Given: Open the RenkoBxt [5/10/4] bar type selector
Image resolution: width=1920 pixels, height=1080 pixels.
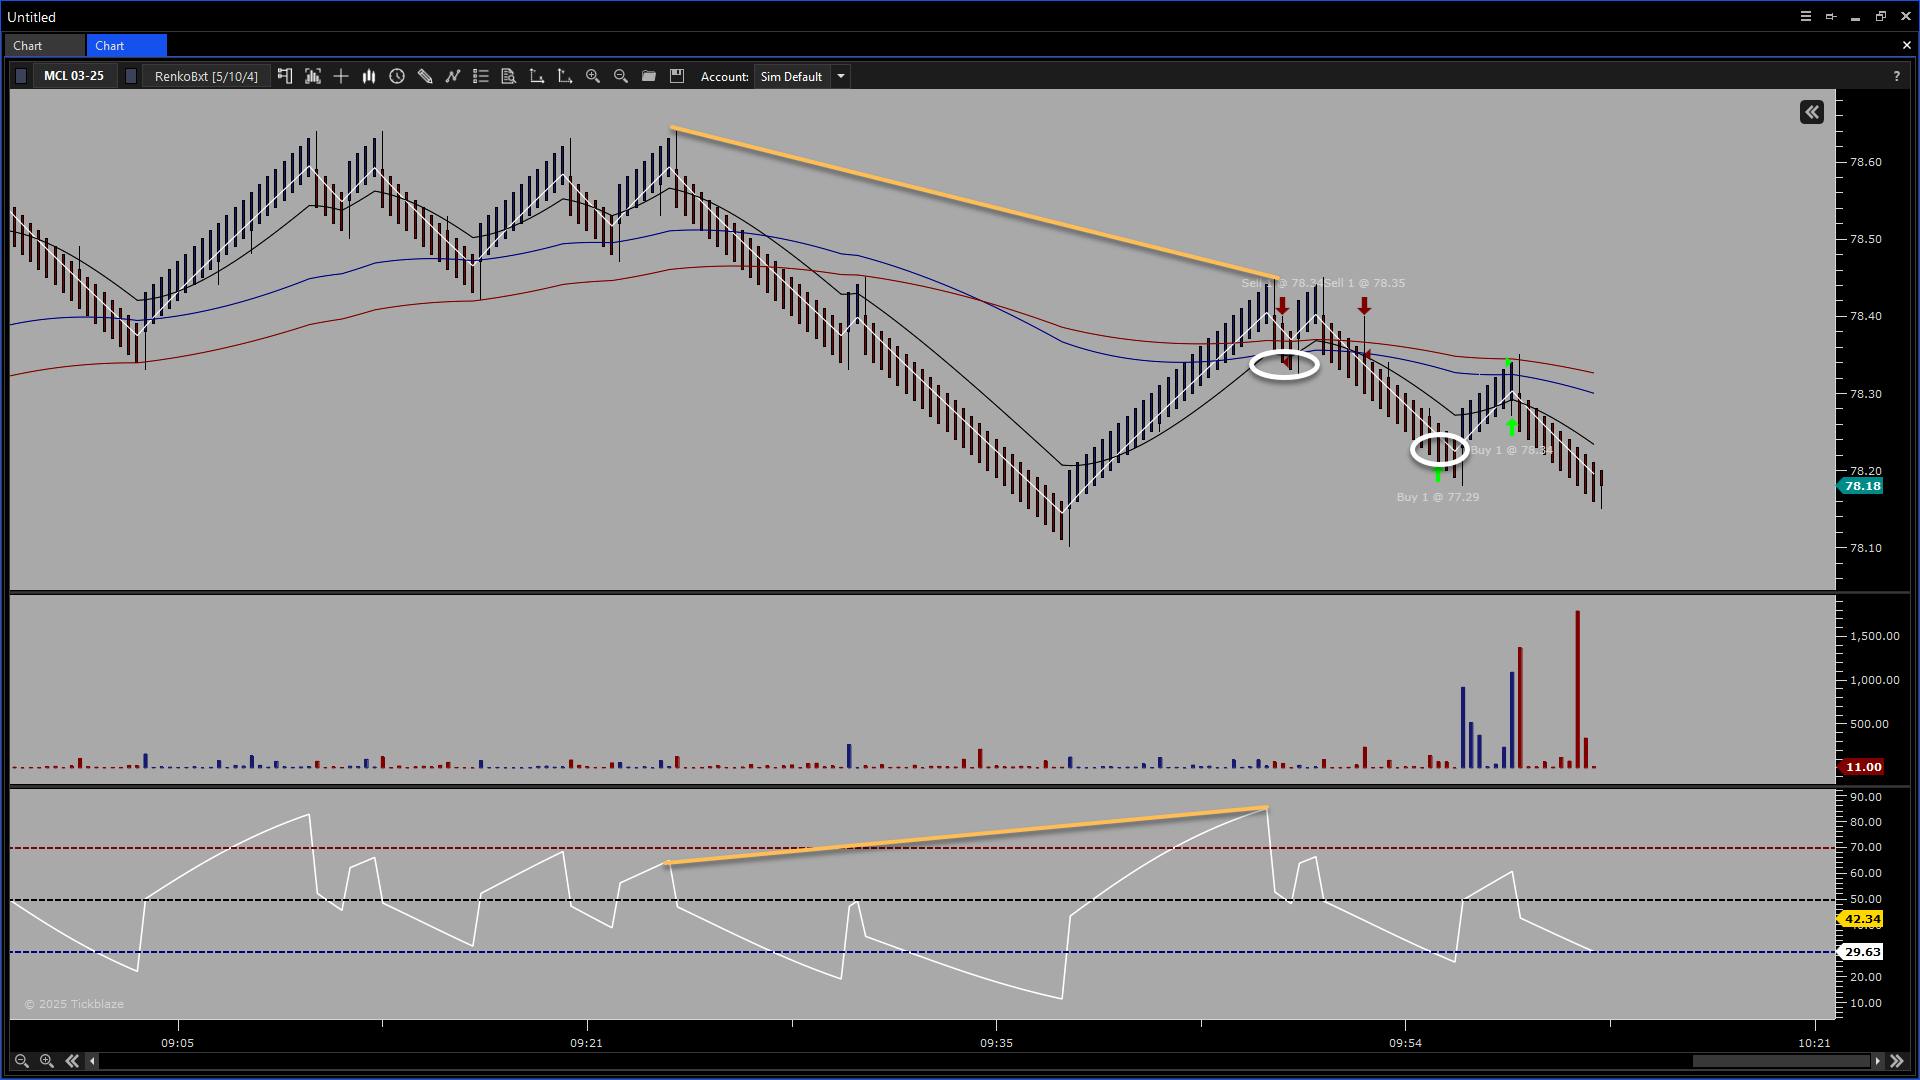Looking at the screenshot, I should click(x=206, y=76).
